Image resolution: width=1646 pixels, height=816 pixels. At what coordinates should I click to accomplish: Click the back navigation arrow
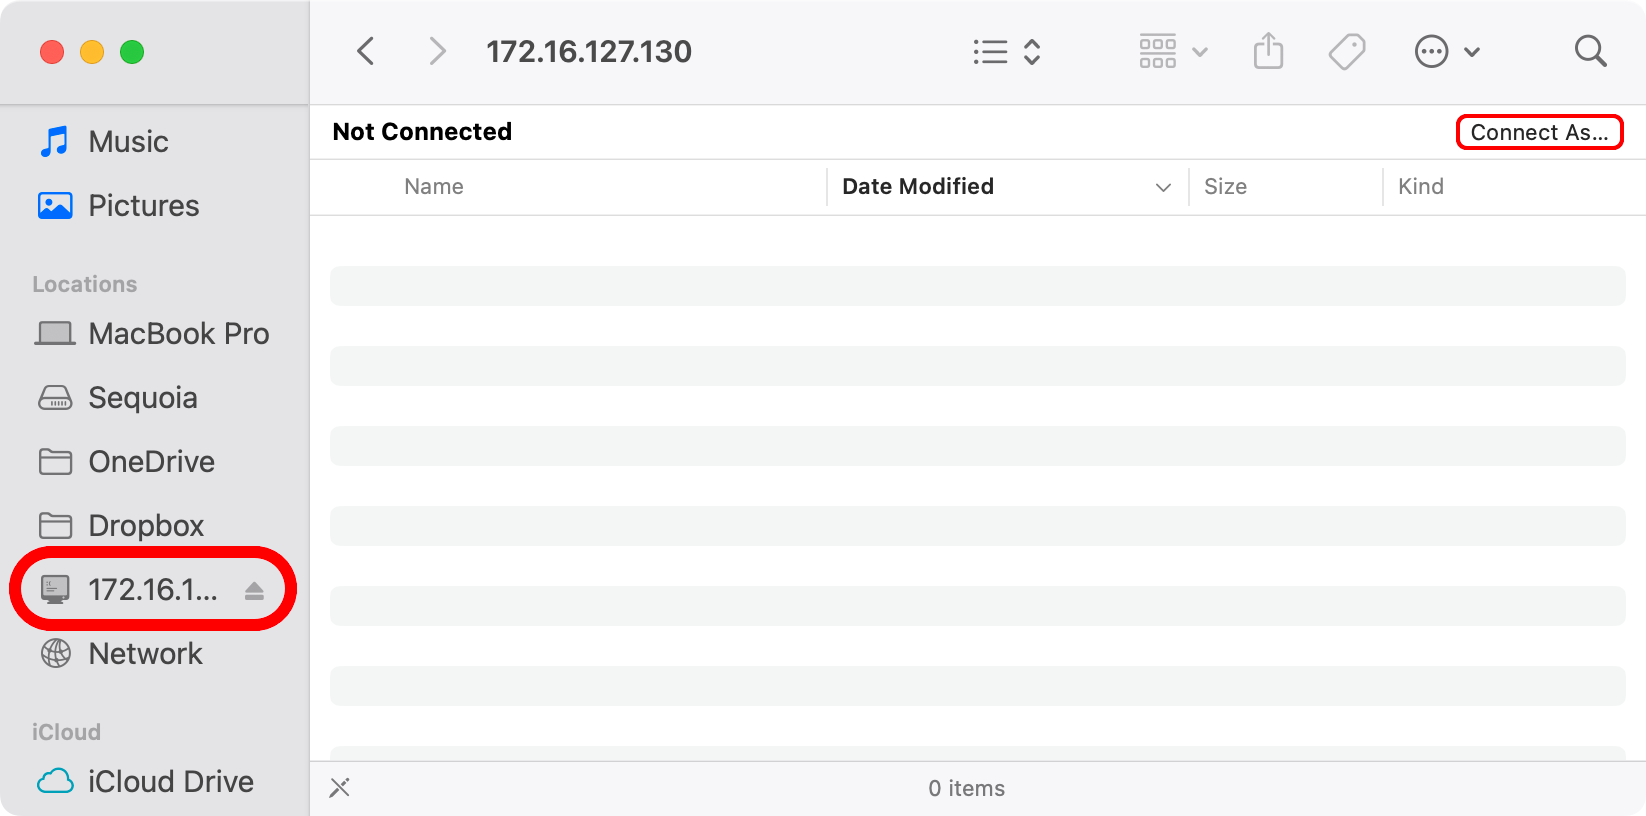pos(365,51)
